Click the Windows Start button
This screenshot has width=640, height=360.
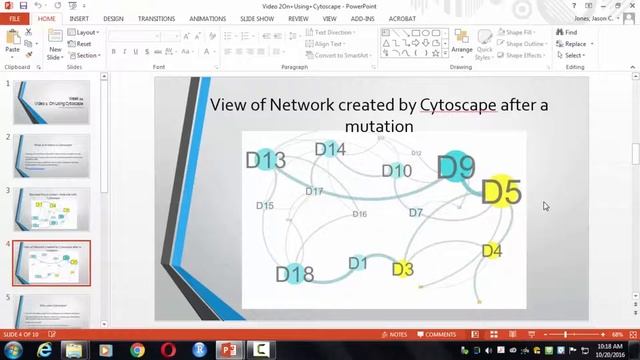pyautogui.click(x=13, y=350)
